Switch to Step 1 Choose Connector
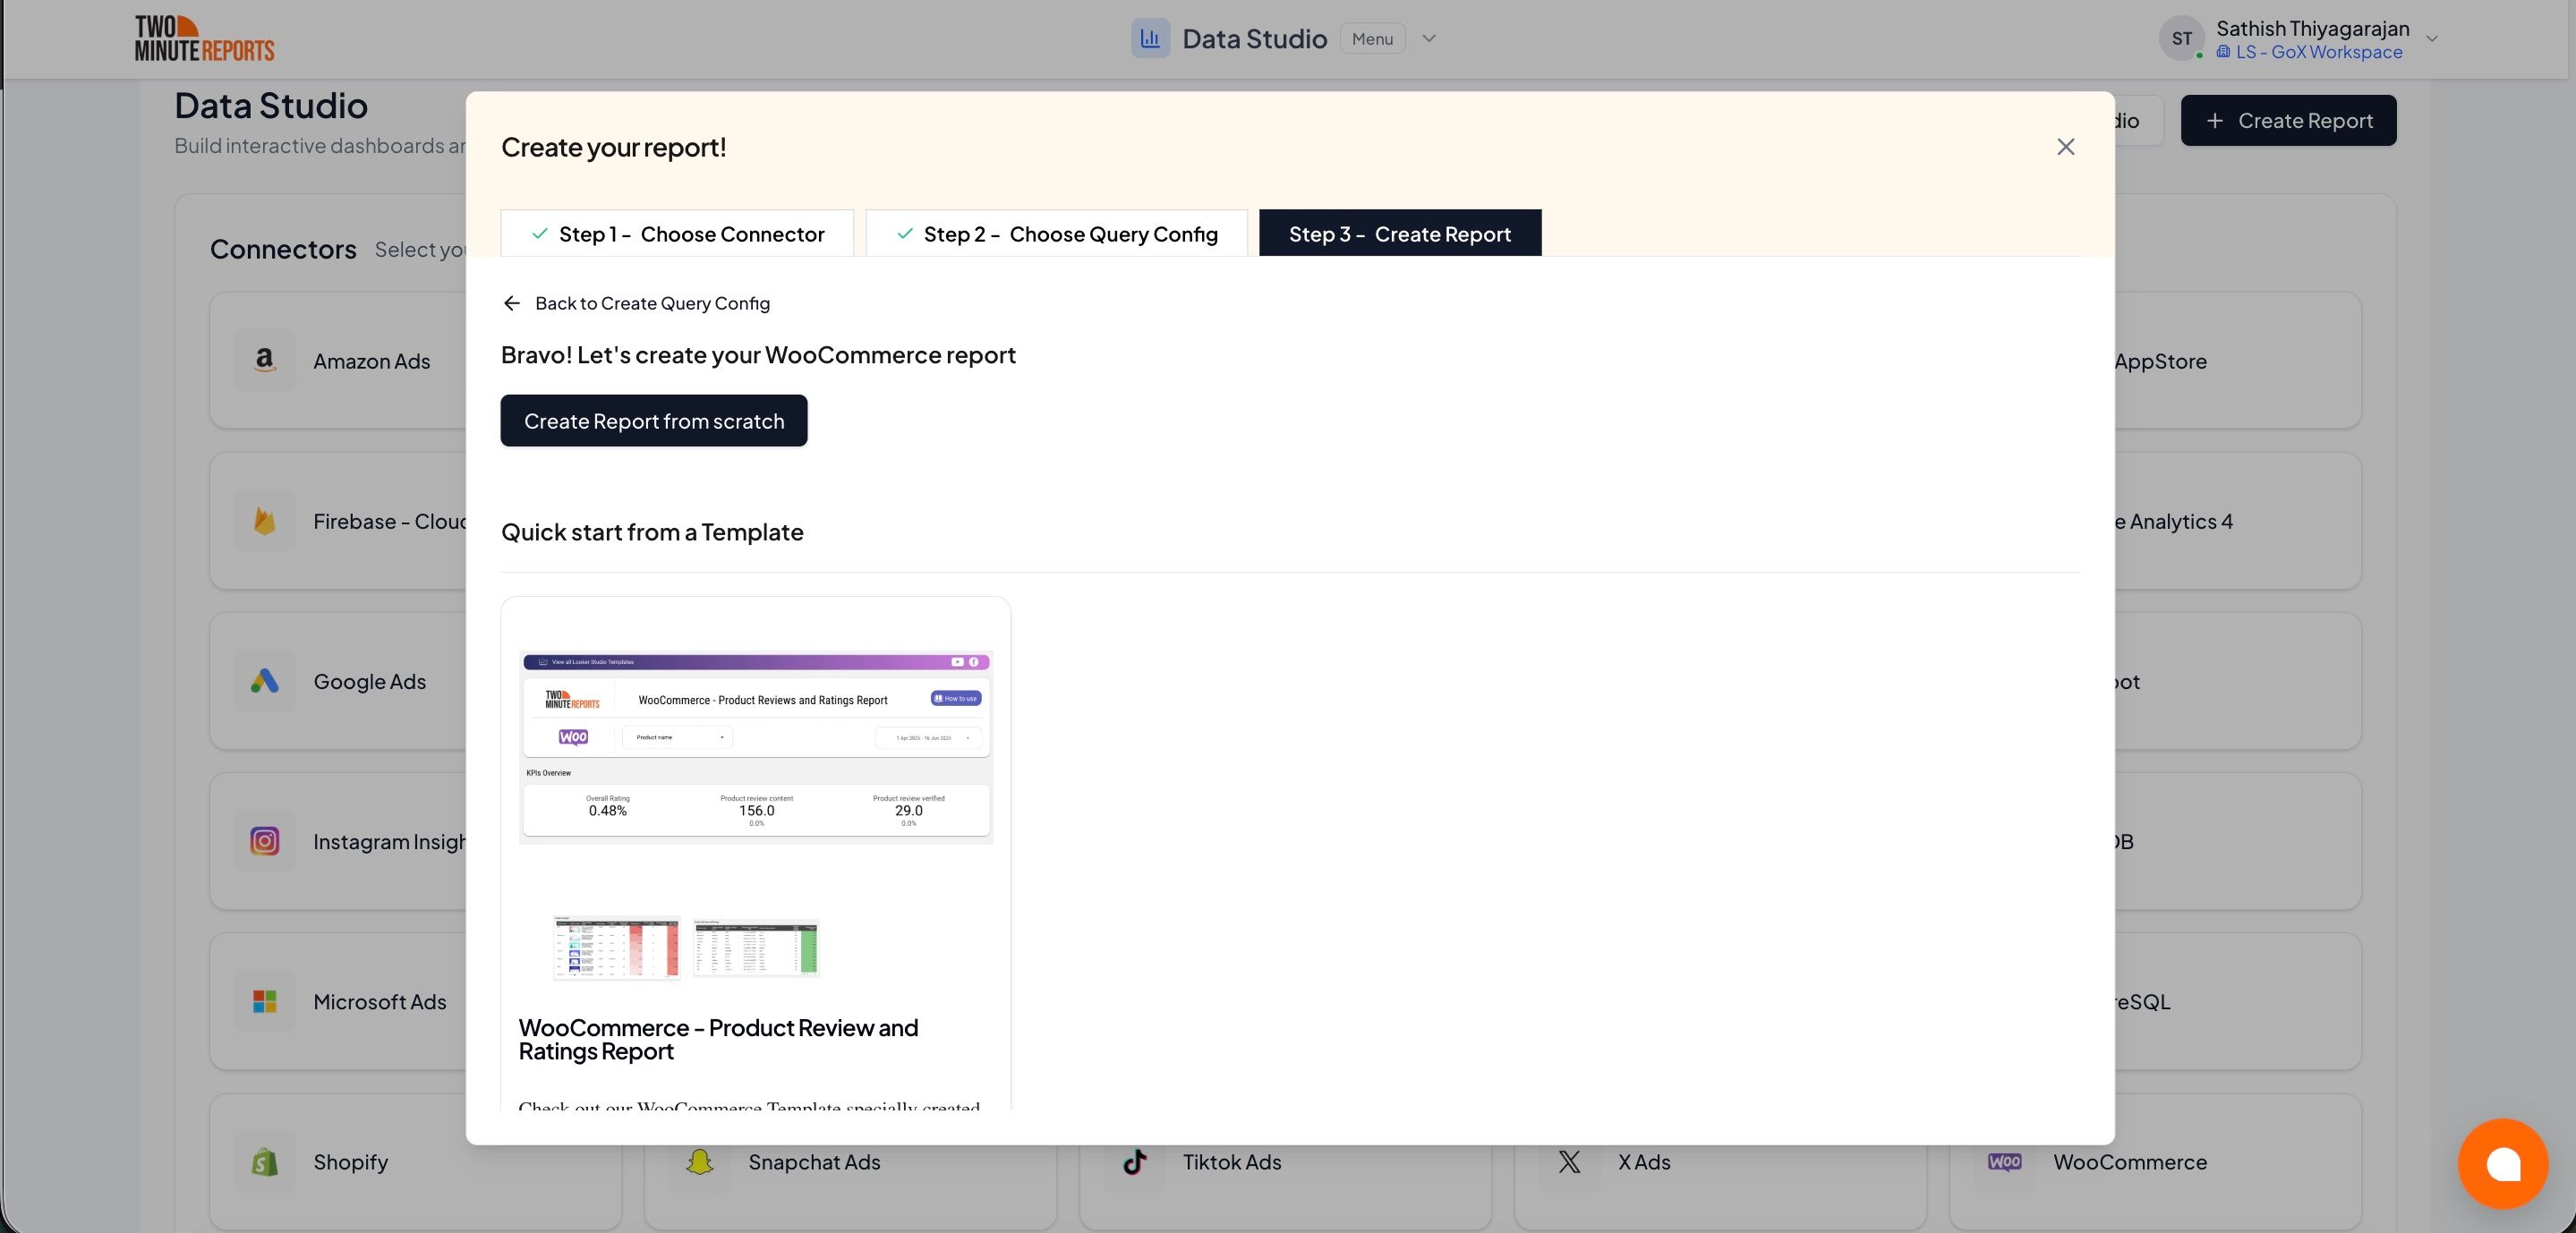Screen dimensions: 2576x1233 (x=676, y=233)
